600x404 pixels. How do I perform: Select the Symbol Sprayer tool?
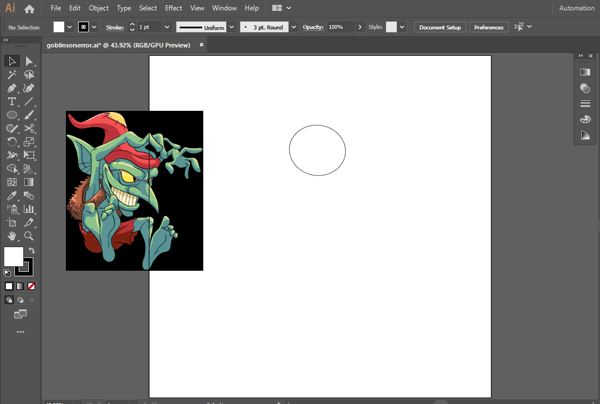click(12, 209)
